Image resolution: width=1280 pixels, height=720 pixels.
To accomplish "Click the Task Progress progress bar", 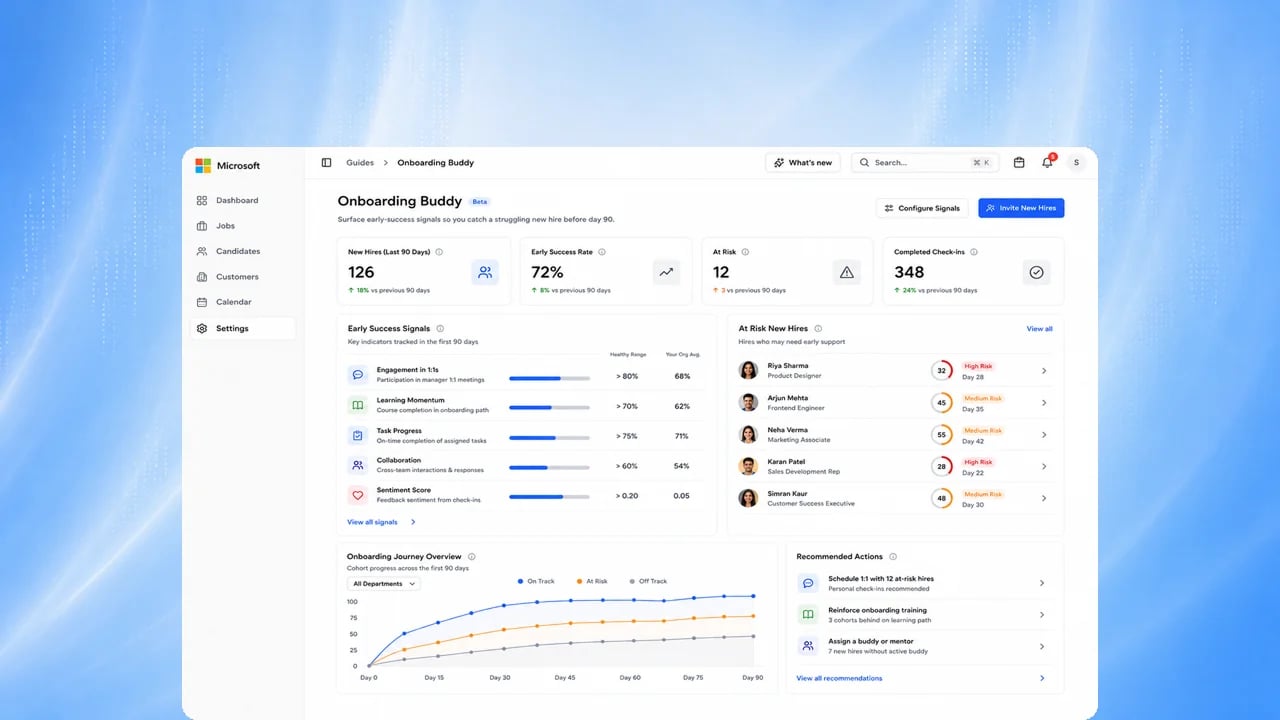I will coord(549,438).
